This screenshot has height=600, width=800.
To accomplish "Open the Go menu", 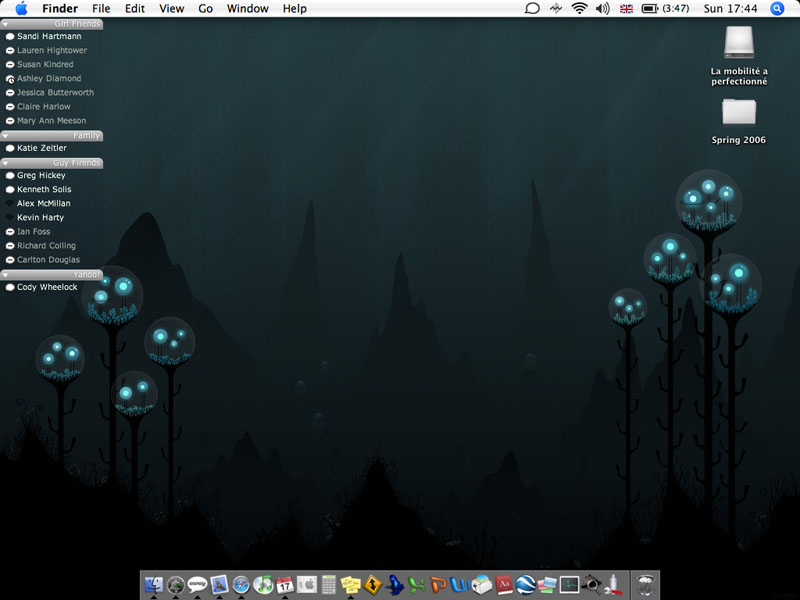I will (205, 9).
